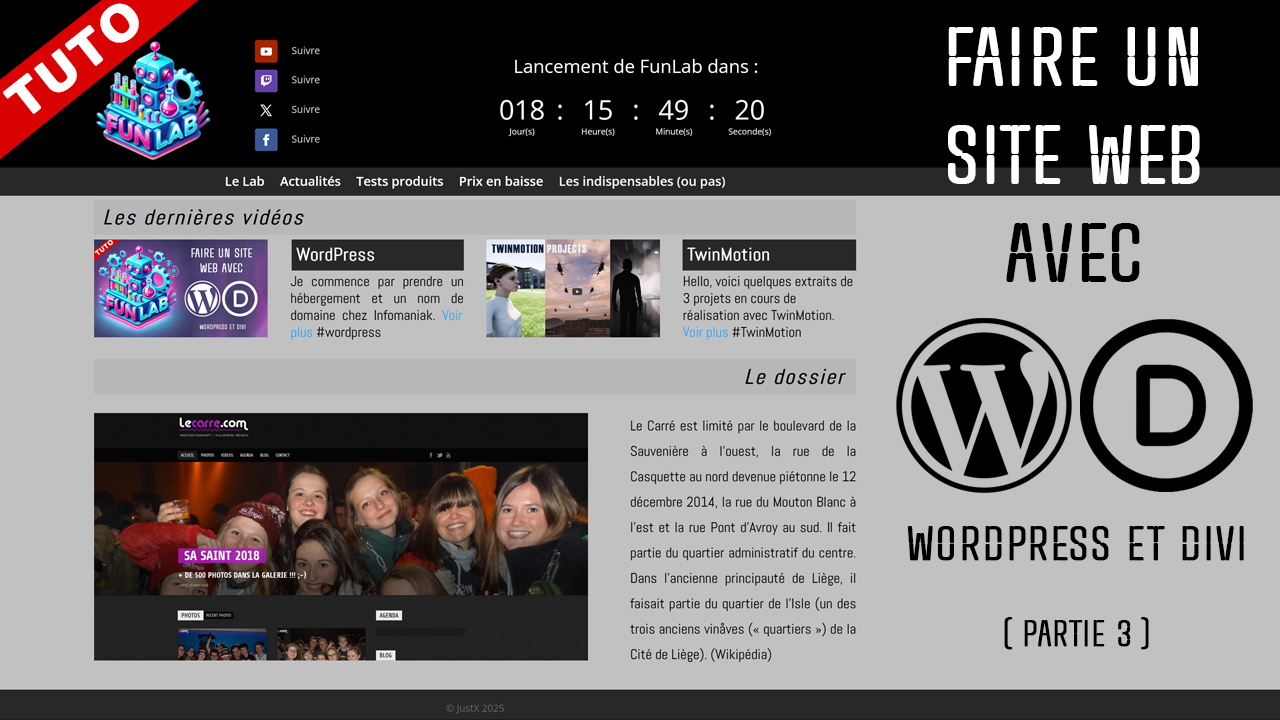Open Les indispensables (ou pas) menu
Screen dimensions: 1280x720
(642, 181)
